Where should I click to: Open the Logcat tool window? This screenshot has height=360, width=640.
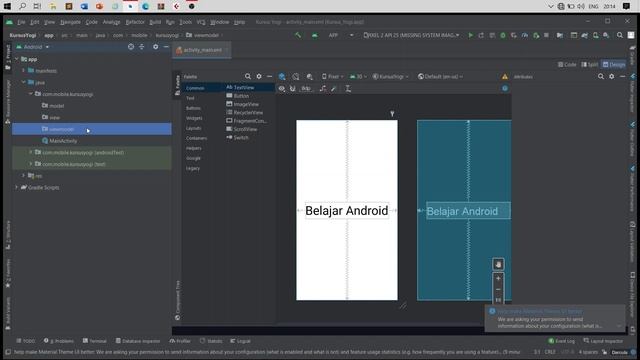(240, 341)
